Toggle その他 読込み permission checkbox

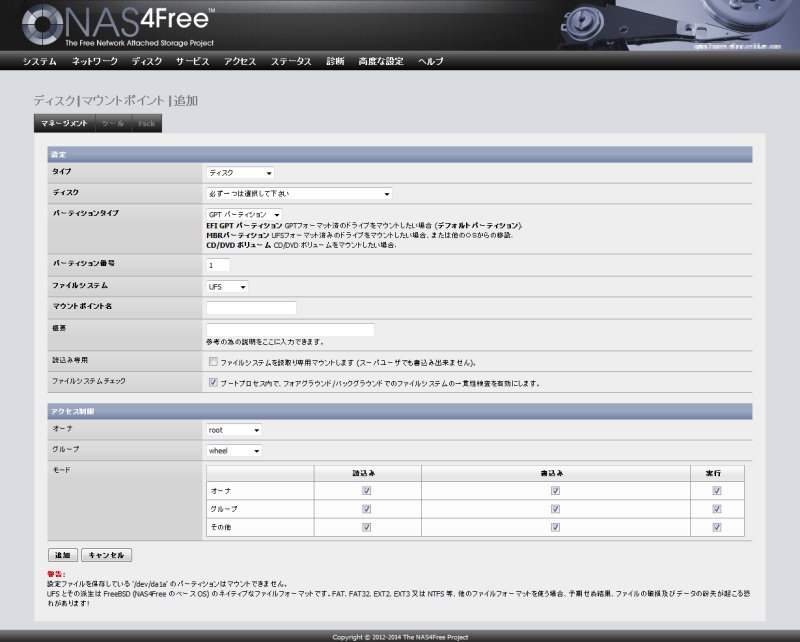tap(366, 527)
